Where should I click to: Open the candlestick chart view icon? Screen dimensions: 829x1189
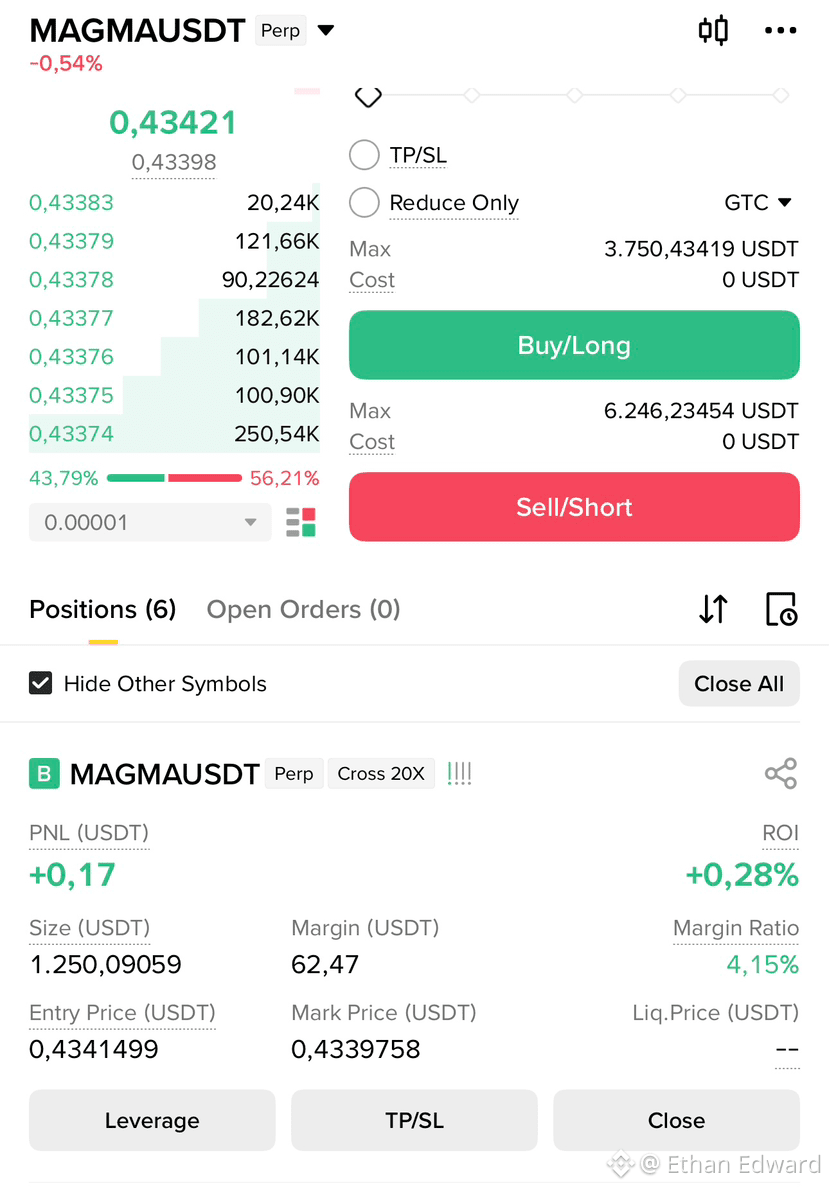point(713,30)
